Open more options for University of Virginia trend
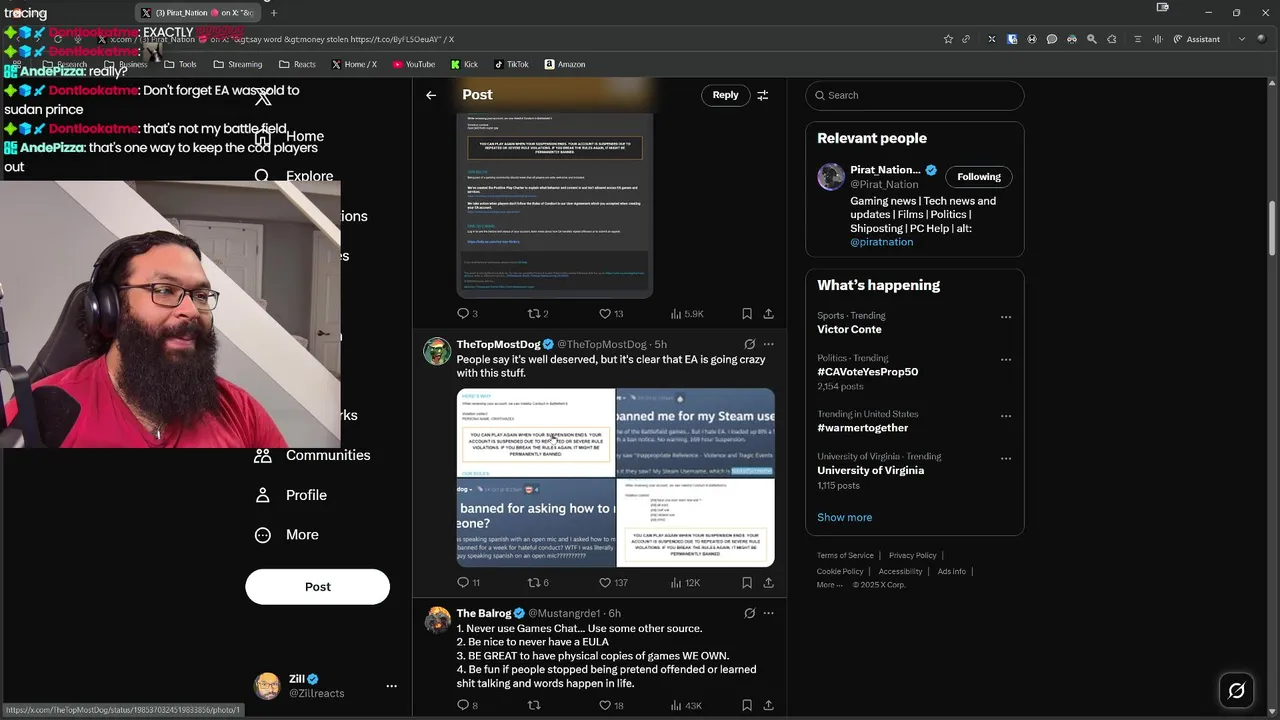The height and width of the screenshot is (720, 1280). pyautogui.click(x=1006, y=458)
